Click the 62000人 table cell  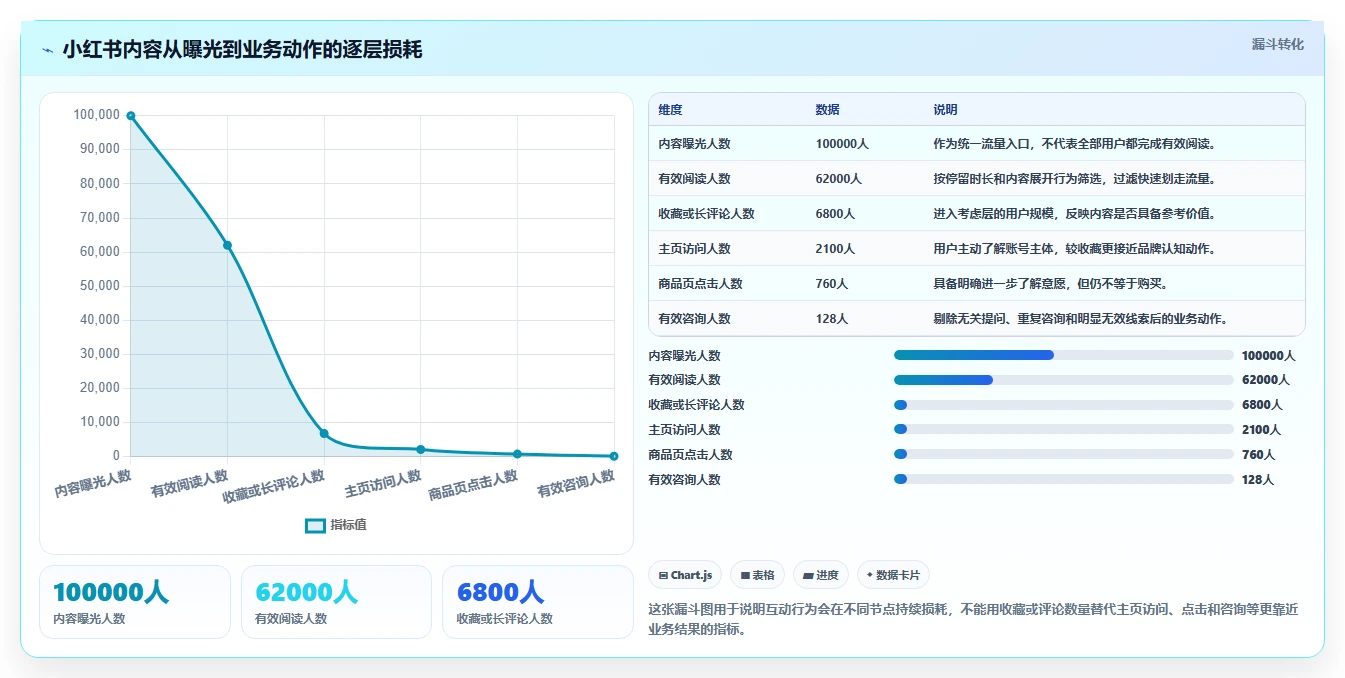[x=839, y=179]
